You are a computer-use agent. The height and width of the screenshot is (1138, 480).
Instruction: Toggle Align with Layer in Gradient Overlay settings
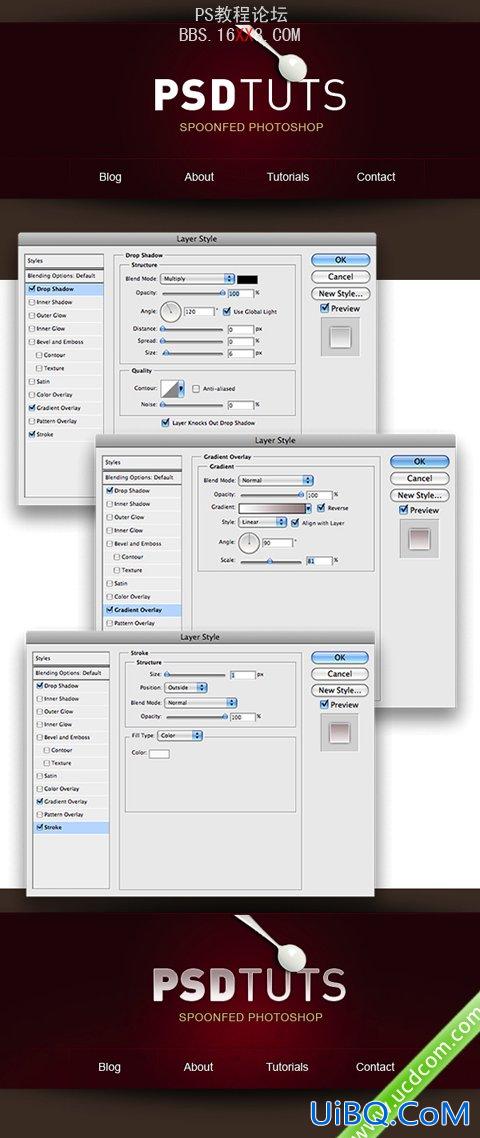[295, 523]
